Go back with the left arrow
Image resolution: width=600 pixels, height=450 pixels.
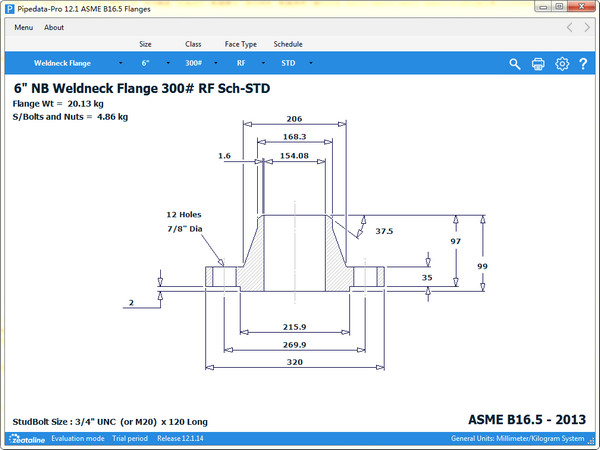[x=569, y=27]
